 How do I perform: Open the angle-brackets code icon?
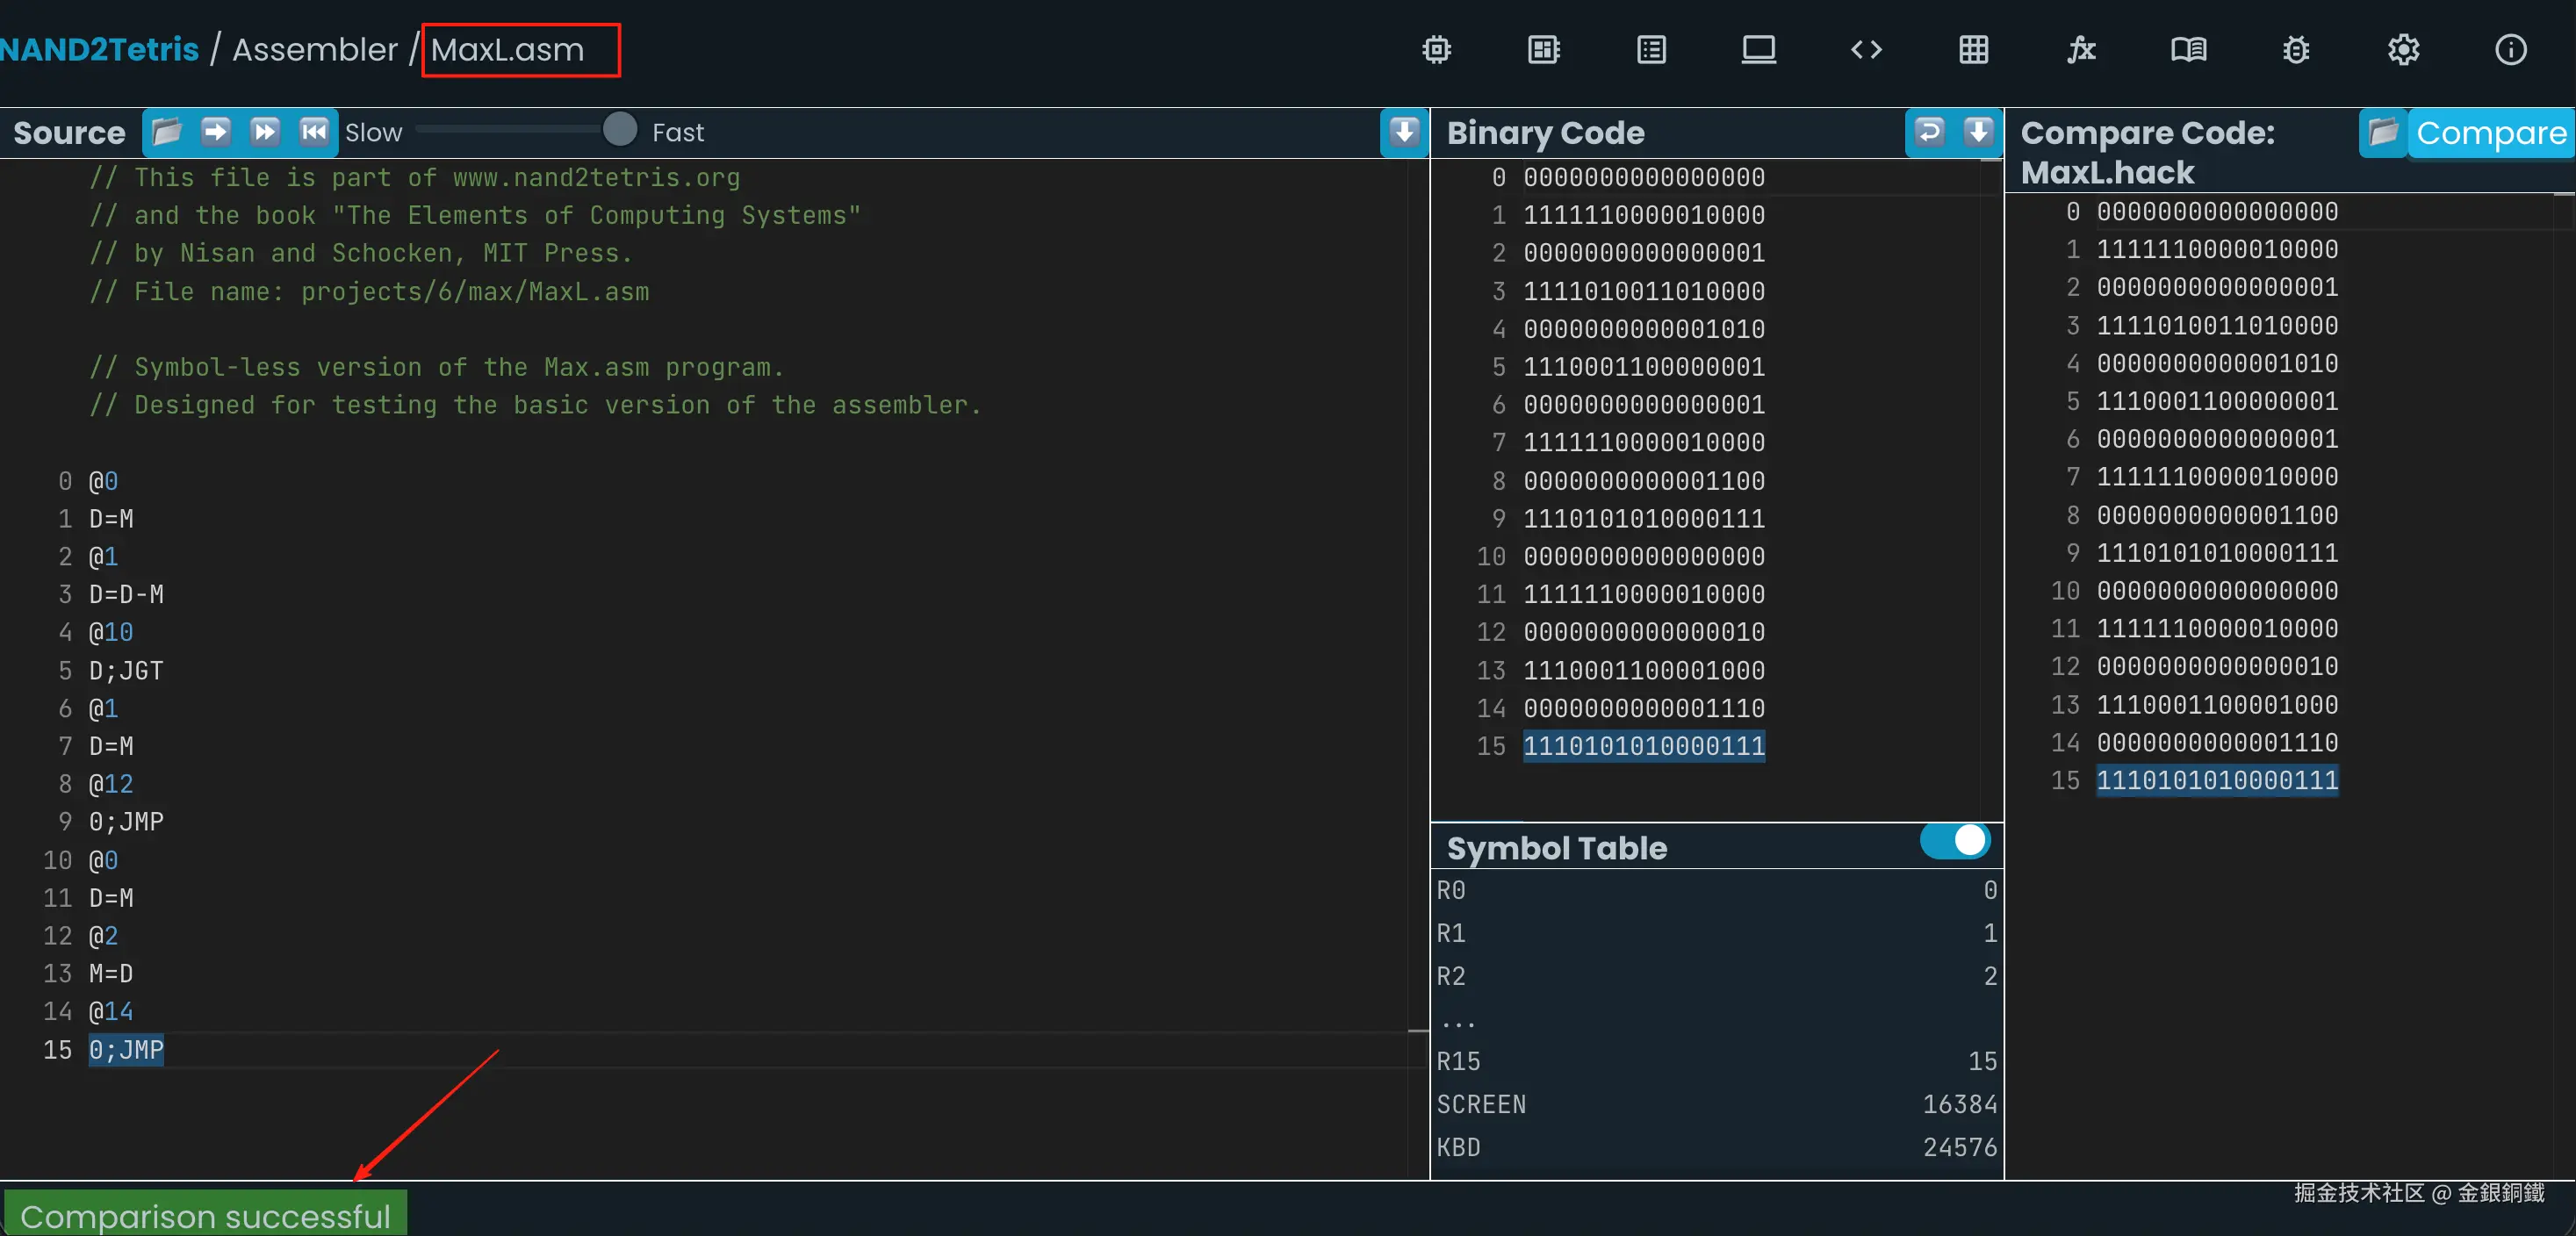[x=1866, y=50]
